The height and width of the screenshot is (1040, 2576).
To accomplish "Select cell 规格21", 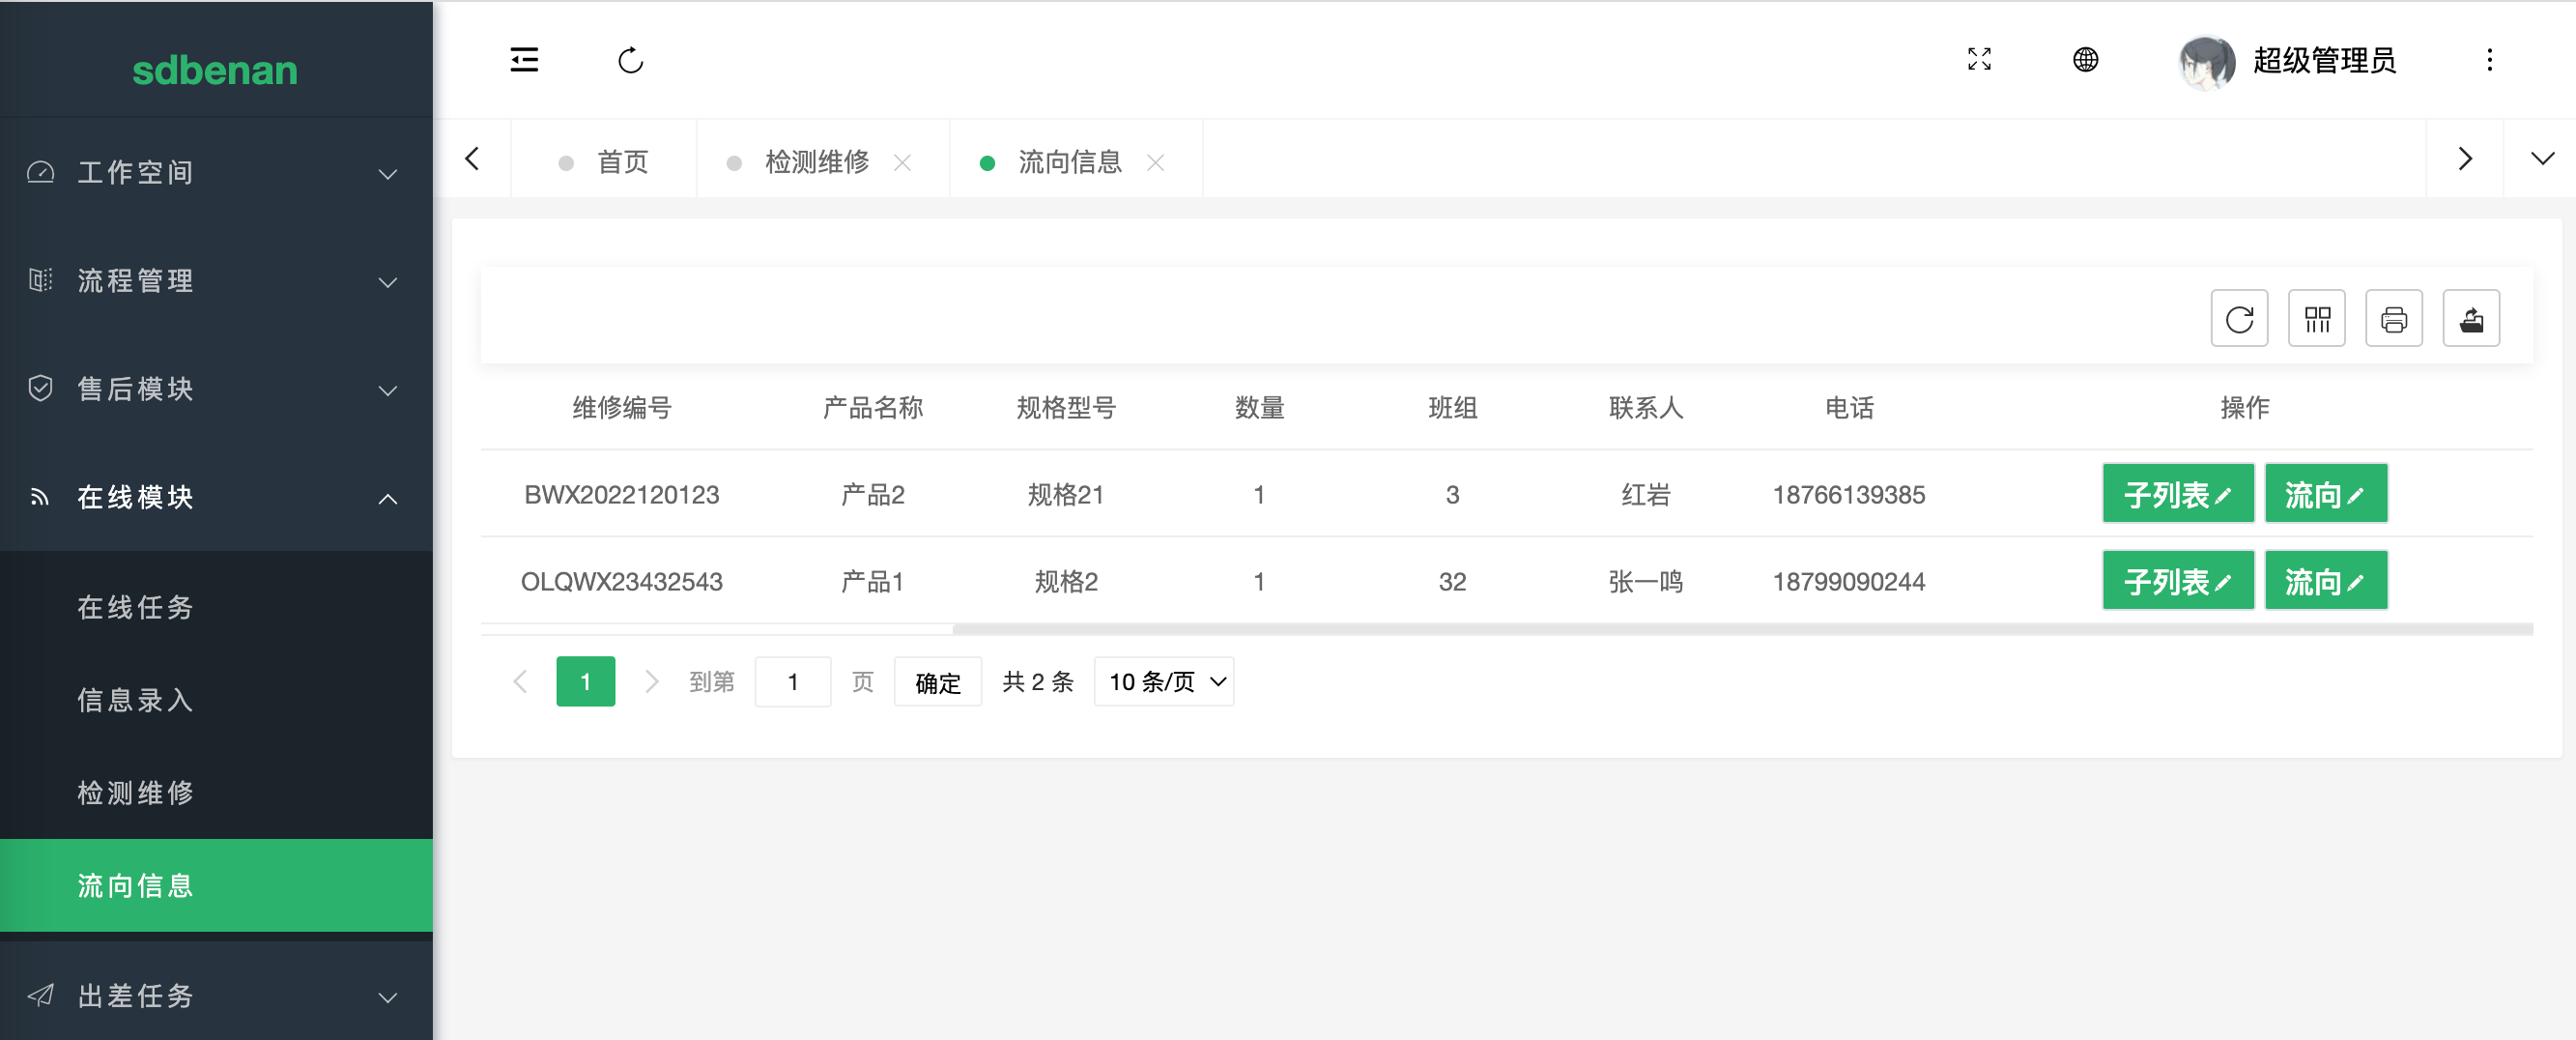I will 1065,495.
